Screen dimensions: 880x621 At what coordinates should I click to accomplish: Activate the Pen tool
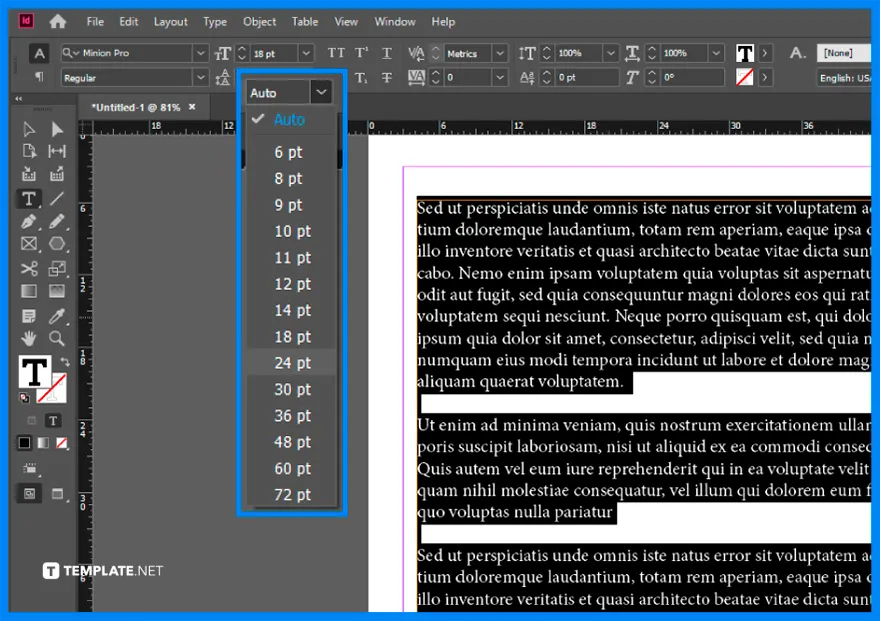tap(28, 221)
